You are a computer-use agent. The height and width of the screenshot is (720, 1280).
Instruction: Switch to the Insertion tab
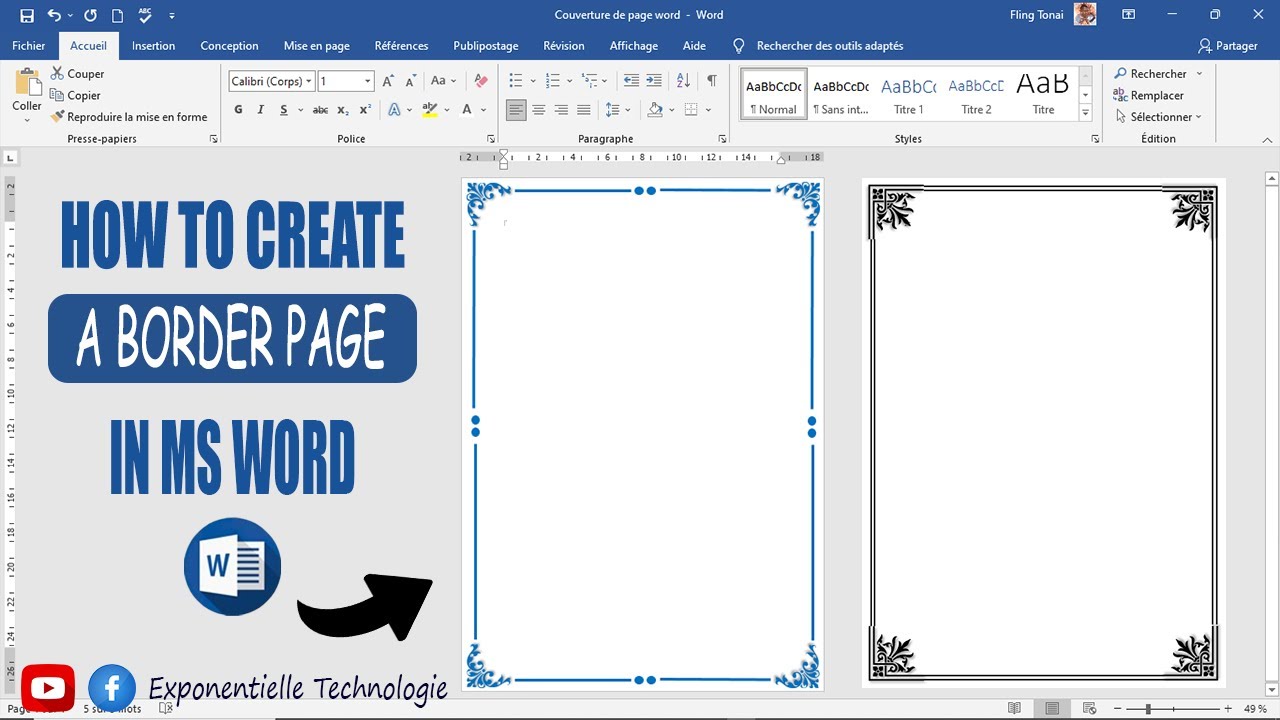[153, 46]
